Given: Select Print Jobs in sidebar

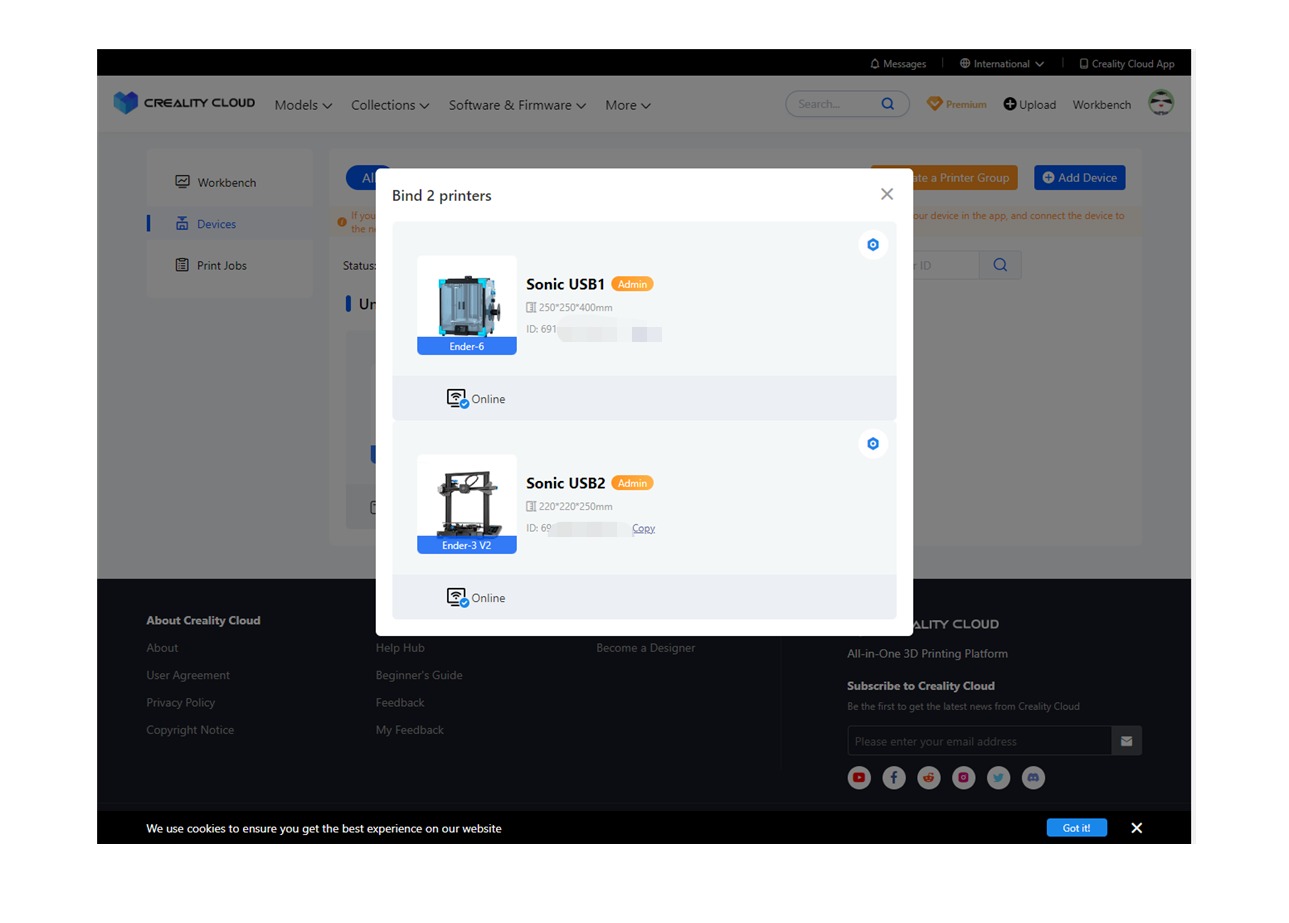Looking at the screenshot, I should pos(221,266).
